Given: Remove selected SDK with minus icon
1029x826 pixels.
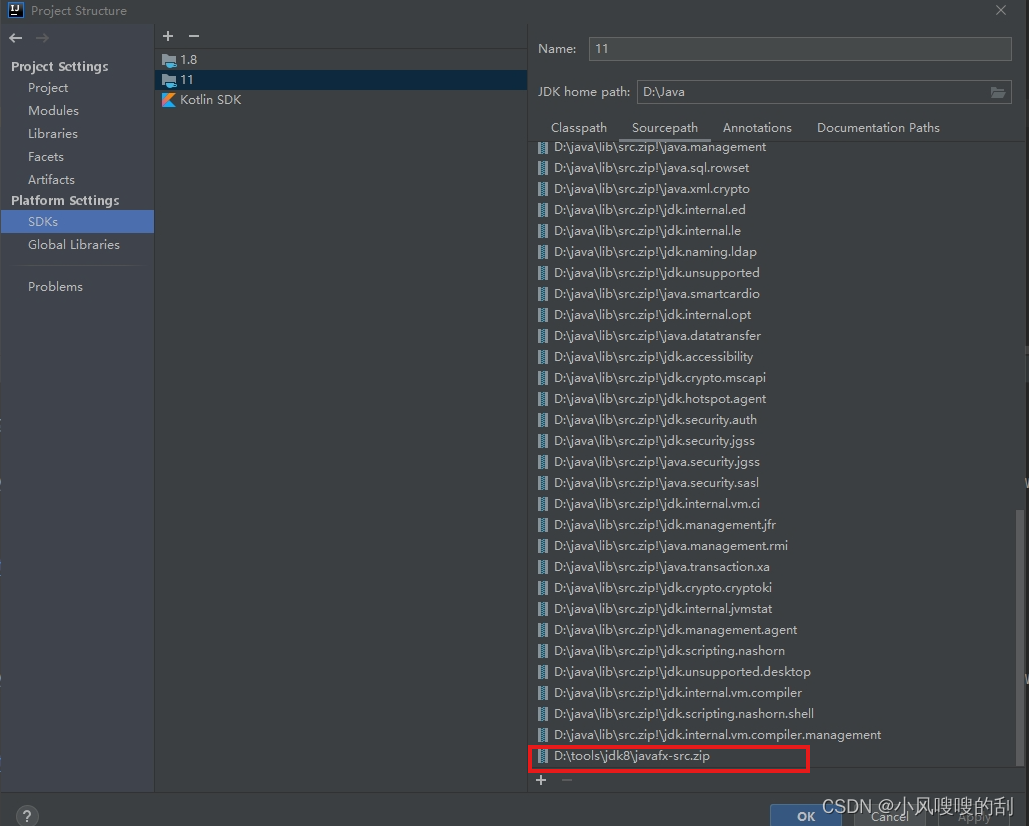Looking at the screenshot, I should pos(194,36).
